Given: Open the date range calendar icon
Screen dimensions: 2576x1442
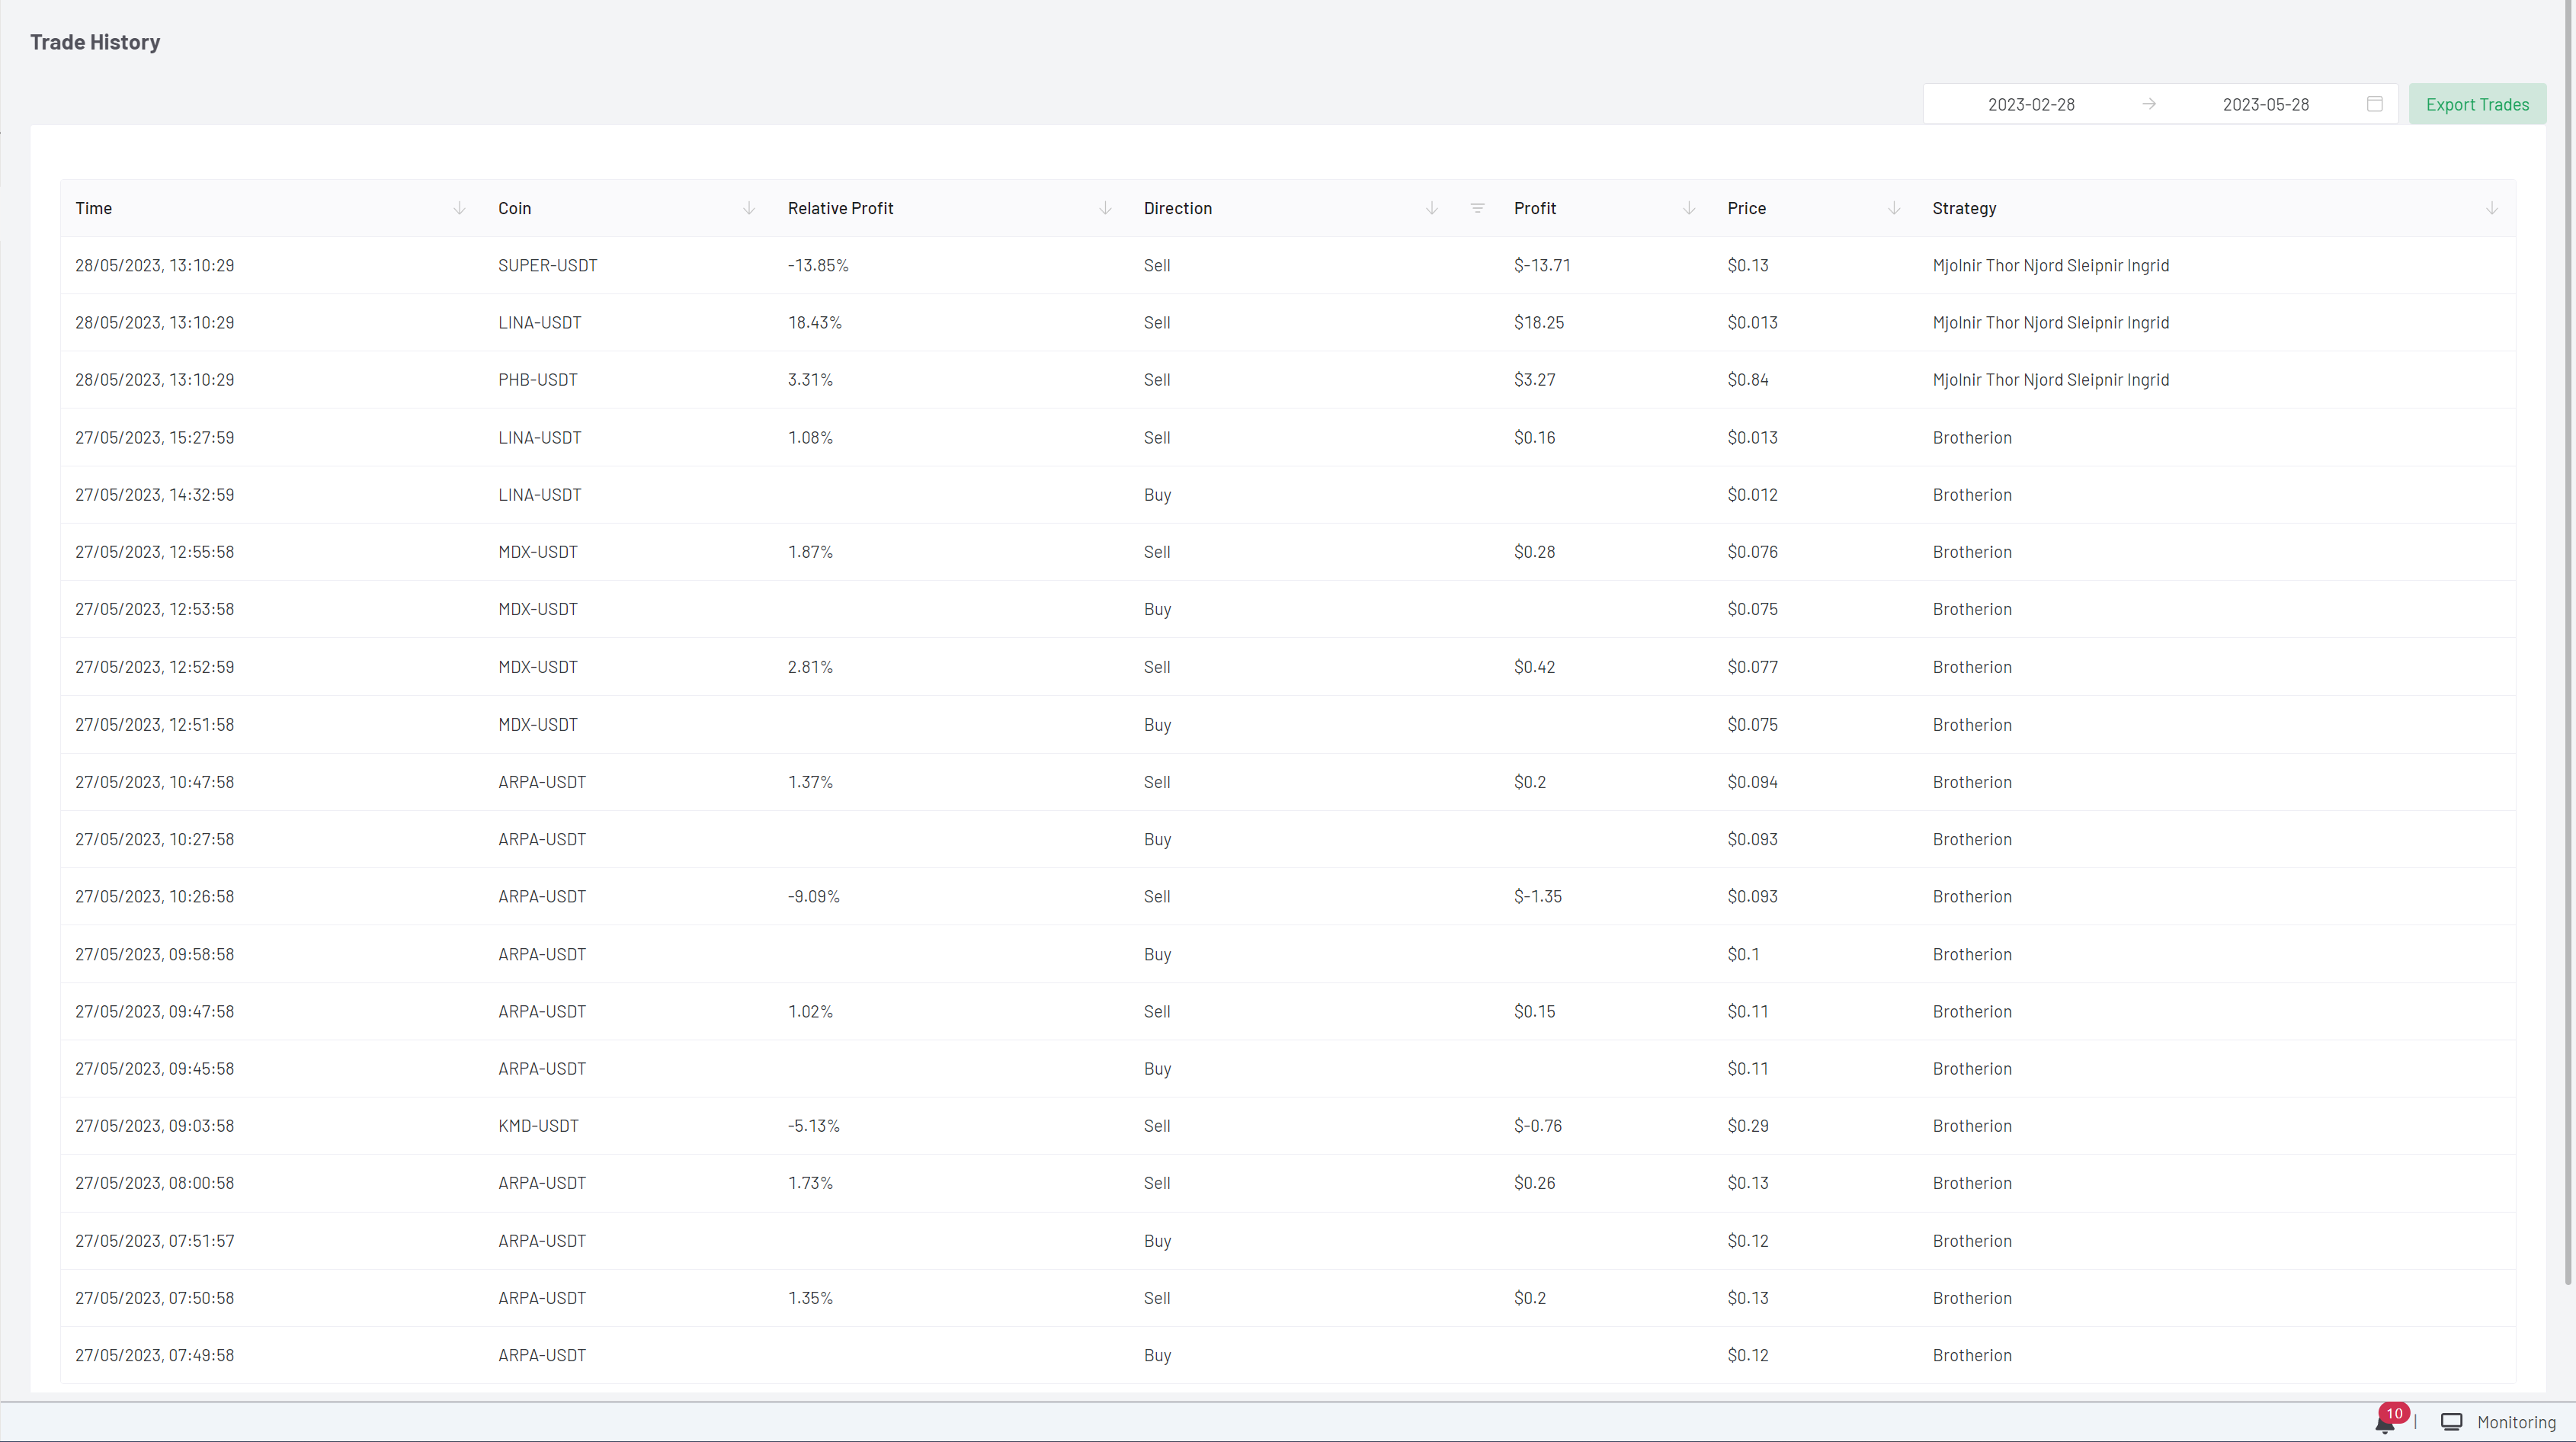Looking at the screenshot, I should 2375,104.
